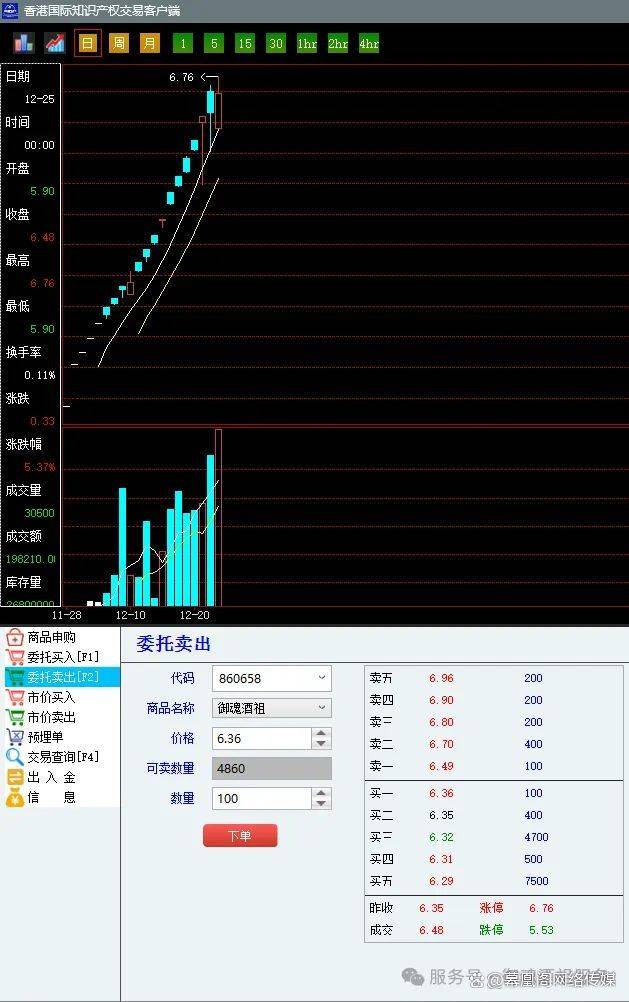Image resolution: width=629 pixels, height=1002 pixels.
Task: Click the 交易查询 magnifier icon
Action: pos(15,757)
